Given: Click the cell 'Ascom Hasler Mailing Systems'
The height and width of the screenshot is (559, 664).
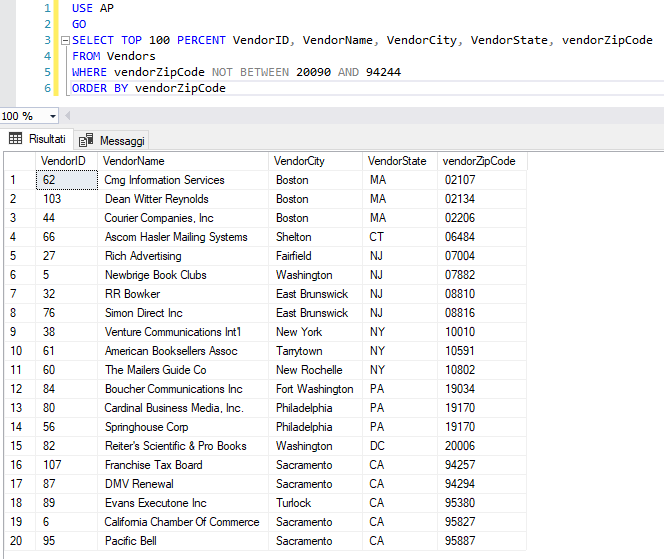Looking at the screenshot, I should [183, 237].
